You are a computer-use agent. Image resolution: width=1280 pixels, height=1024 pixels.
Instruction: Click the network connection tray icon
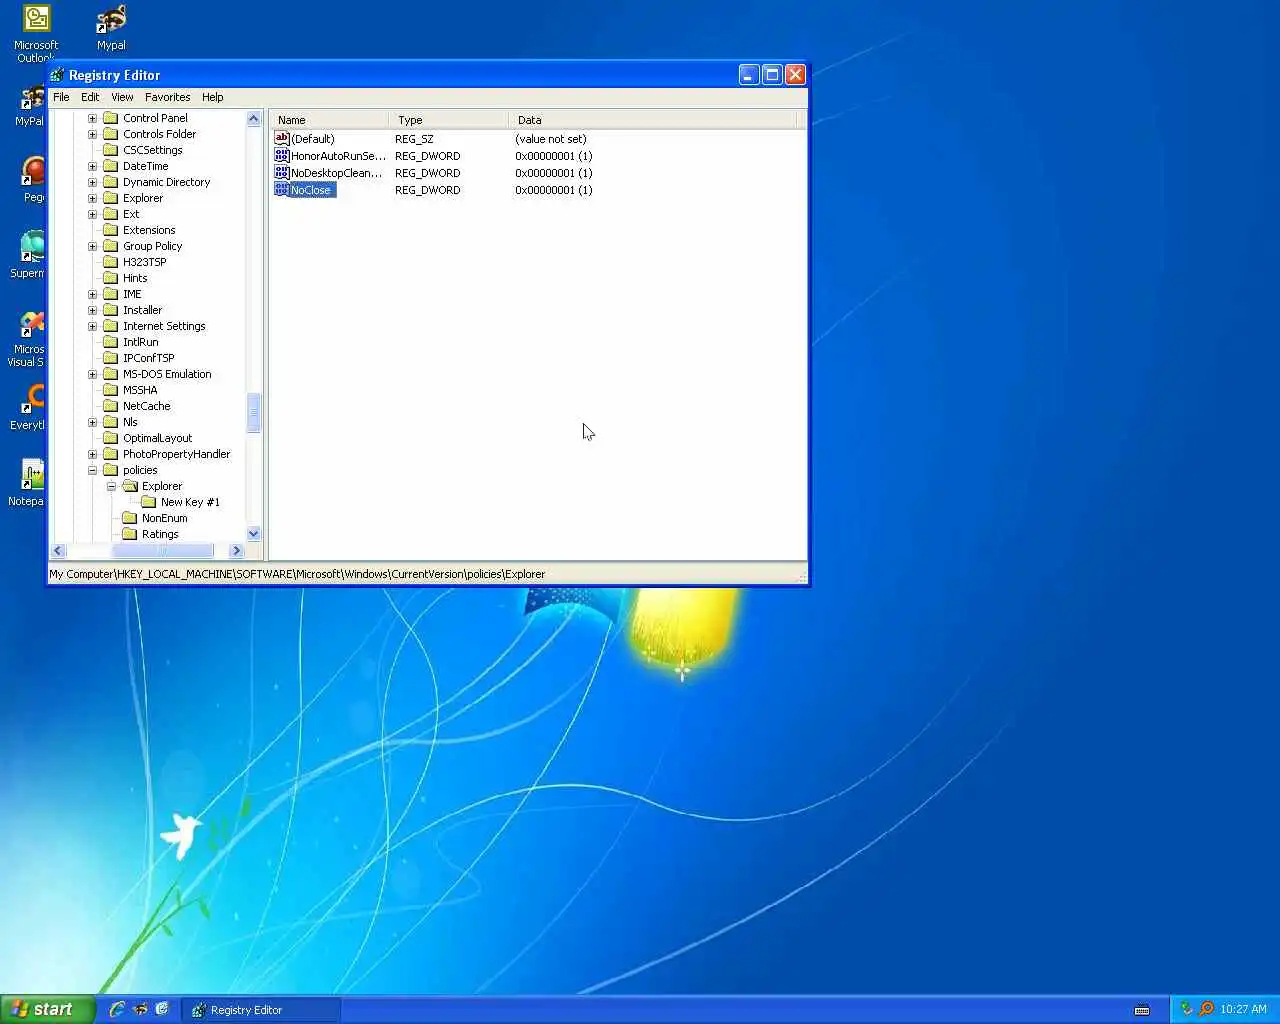pyautogui.click(x=1187, y=1009)
